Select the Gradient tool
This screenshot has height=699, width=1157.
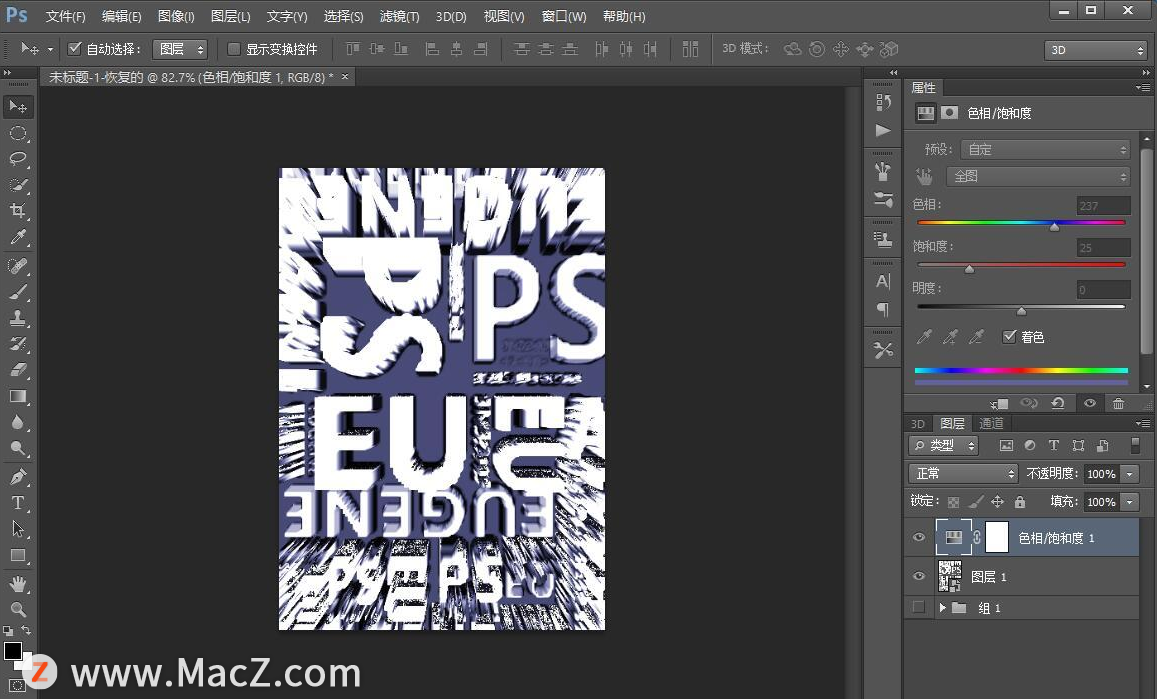tap(18, 396)
